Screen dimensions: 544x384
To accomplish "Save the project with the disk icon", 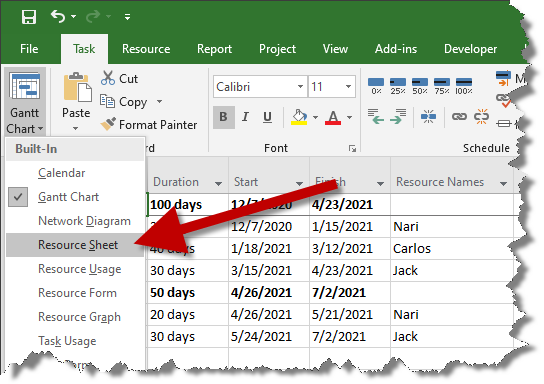I will 29,17.
